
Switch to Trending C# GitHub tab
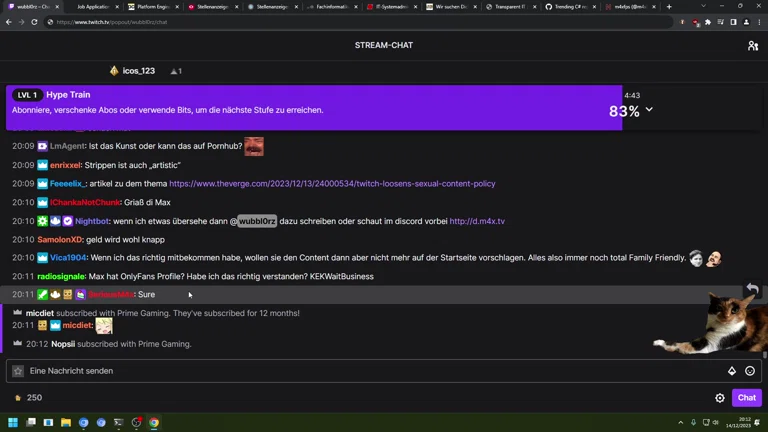pos(571,7)
